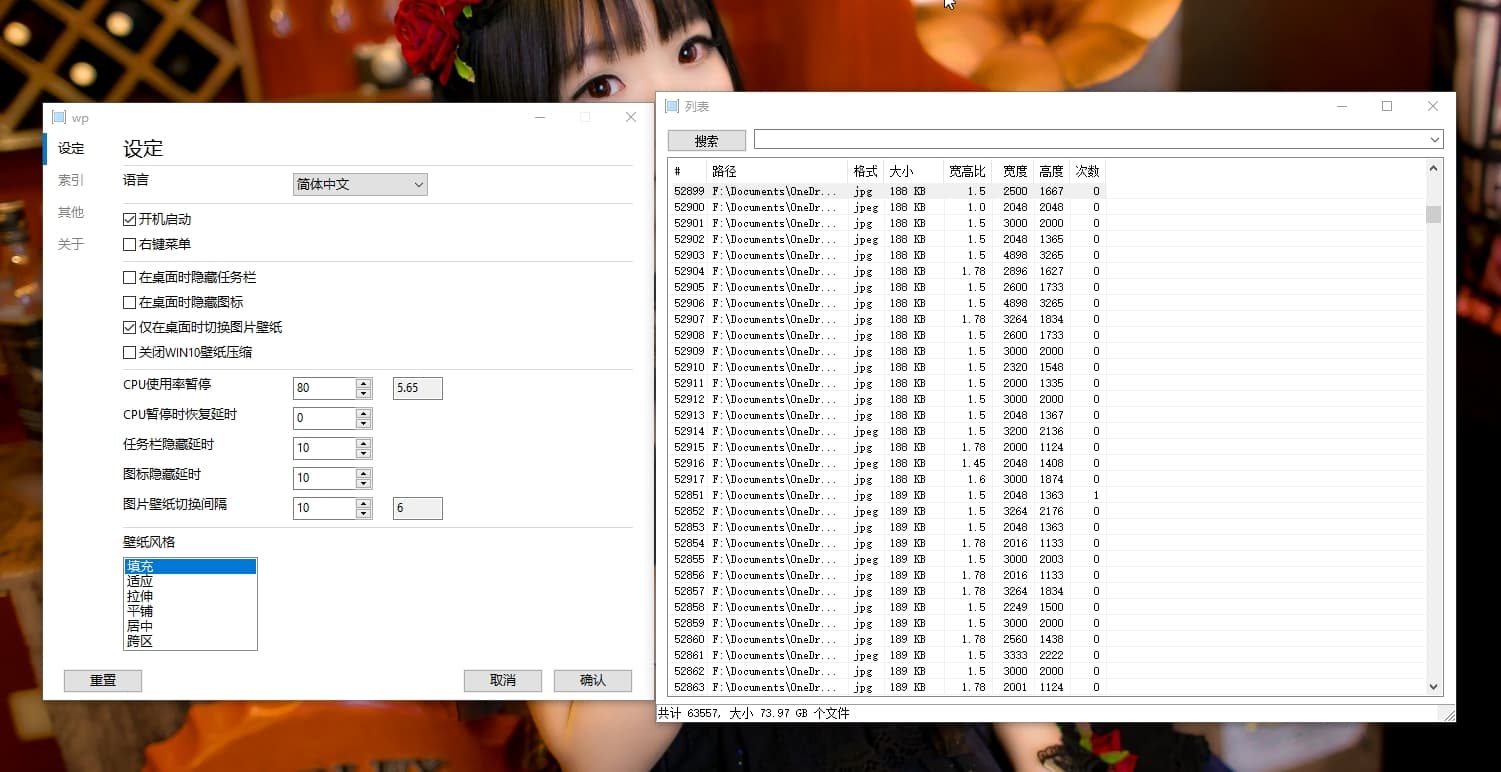Close the wp settings window
The width and height of the screenshot is (1501, 772).
pyautogui.click(x=630, y=117)
